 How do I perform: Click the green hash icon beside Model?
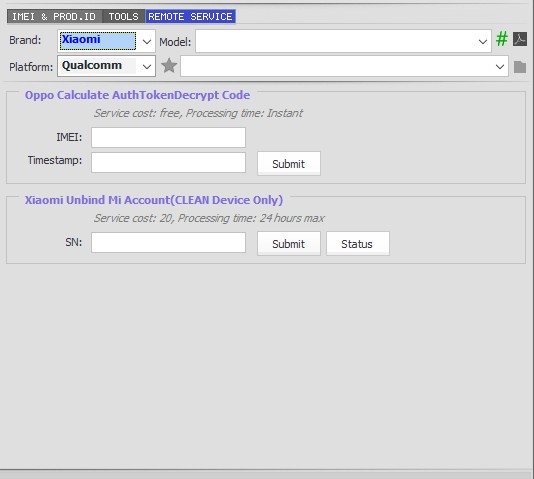[502, 39]
